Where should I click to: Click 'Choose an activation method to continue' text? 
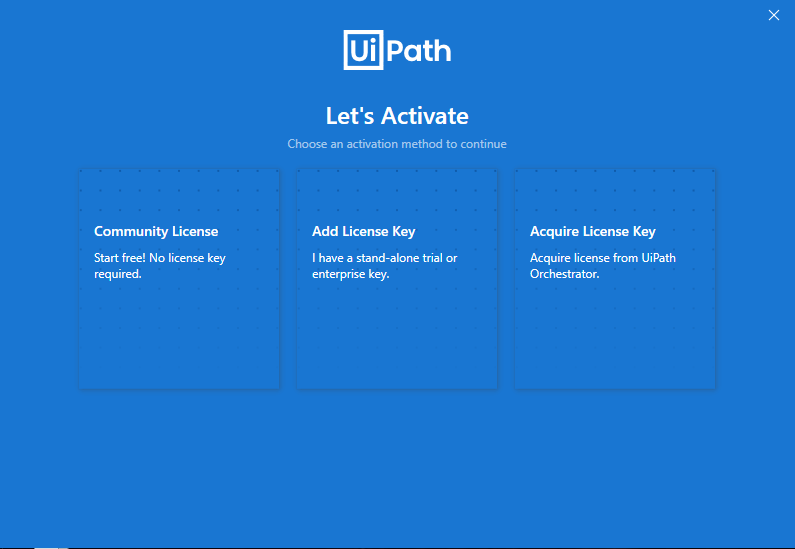tap(397, 144)
